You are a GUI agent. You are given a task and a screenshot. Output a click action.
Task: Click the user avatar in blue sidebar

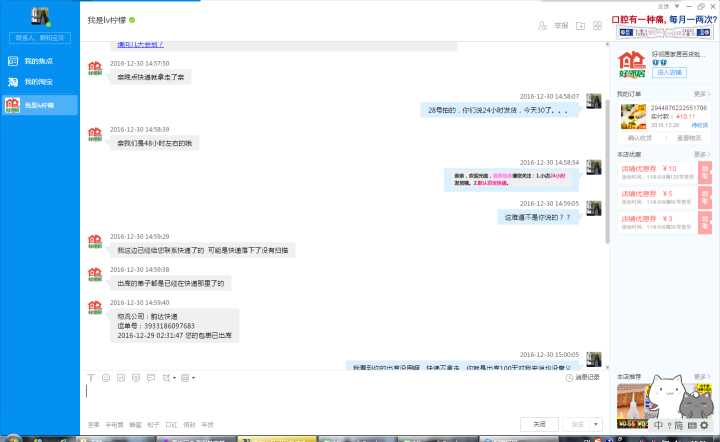tap(40, 17)
